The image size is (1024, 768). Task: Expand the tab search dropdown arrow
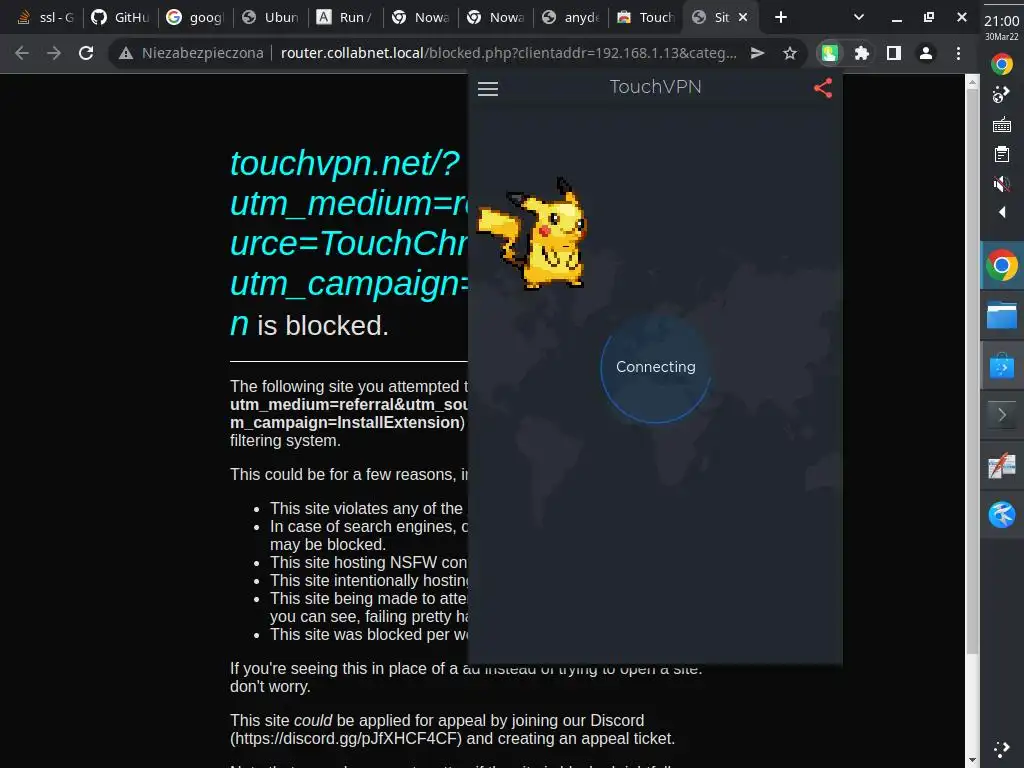point(859,17)
